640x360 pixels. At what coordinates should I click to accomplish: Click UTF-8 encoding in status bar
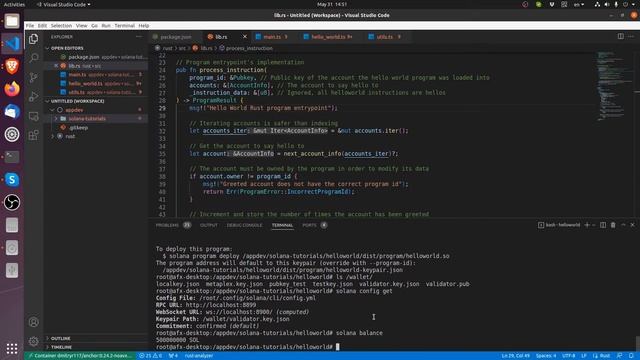coord(568,356)
